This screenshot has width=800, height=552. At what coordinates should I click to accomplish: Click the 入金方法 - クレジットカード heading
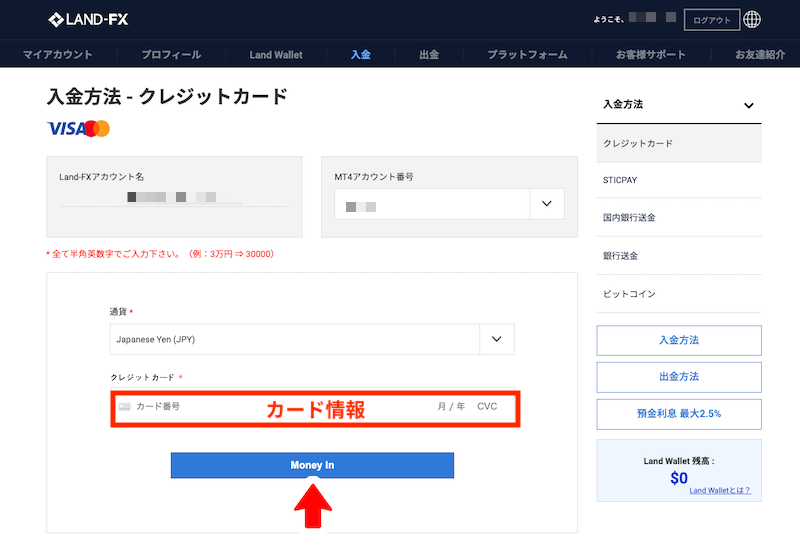pos(167,96)
